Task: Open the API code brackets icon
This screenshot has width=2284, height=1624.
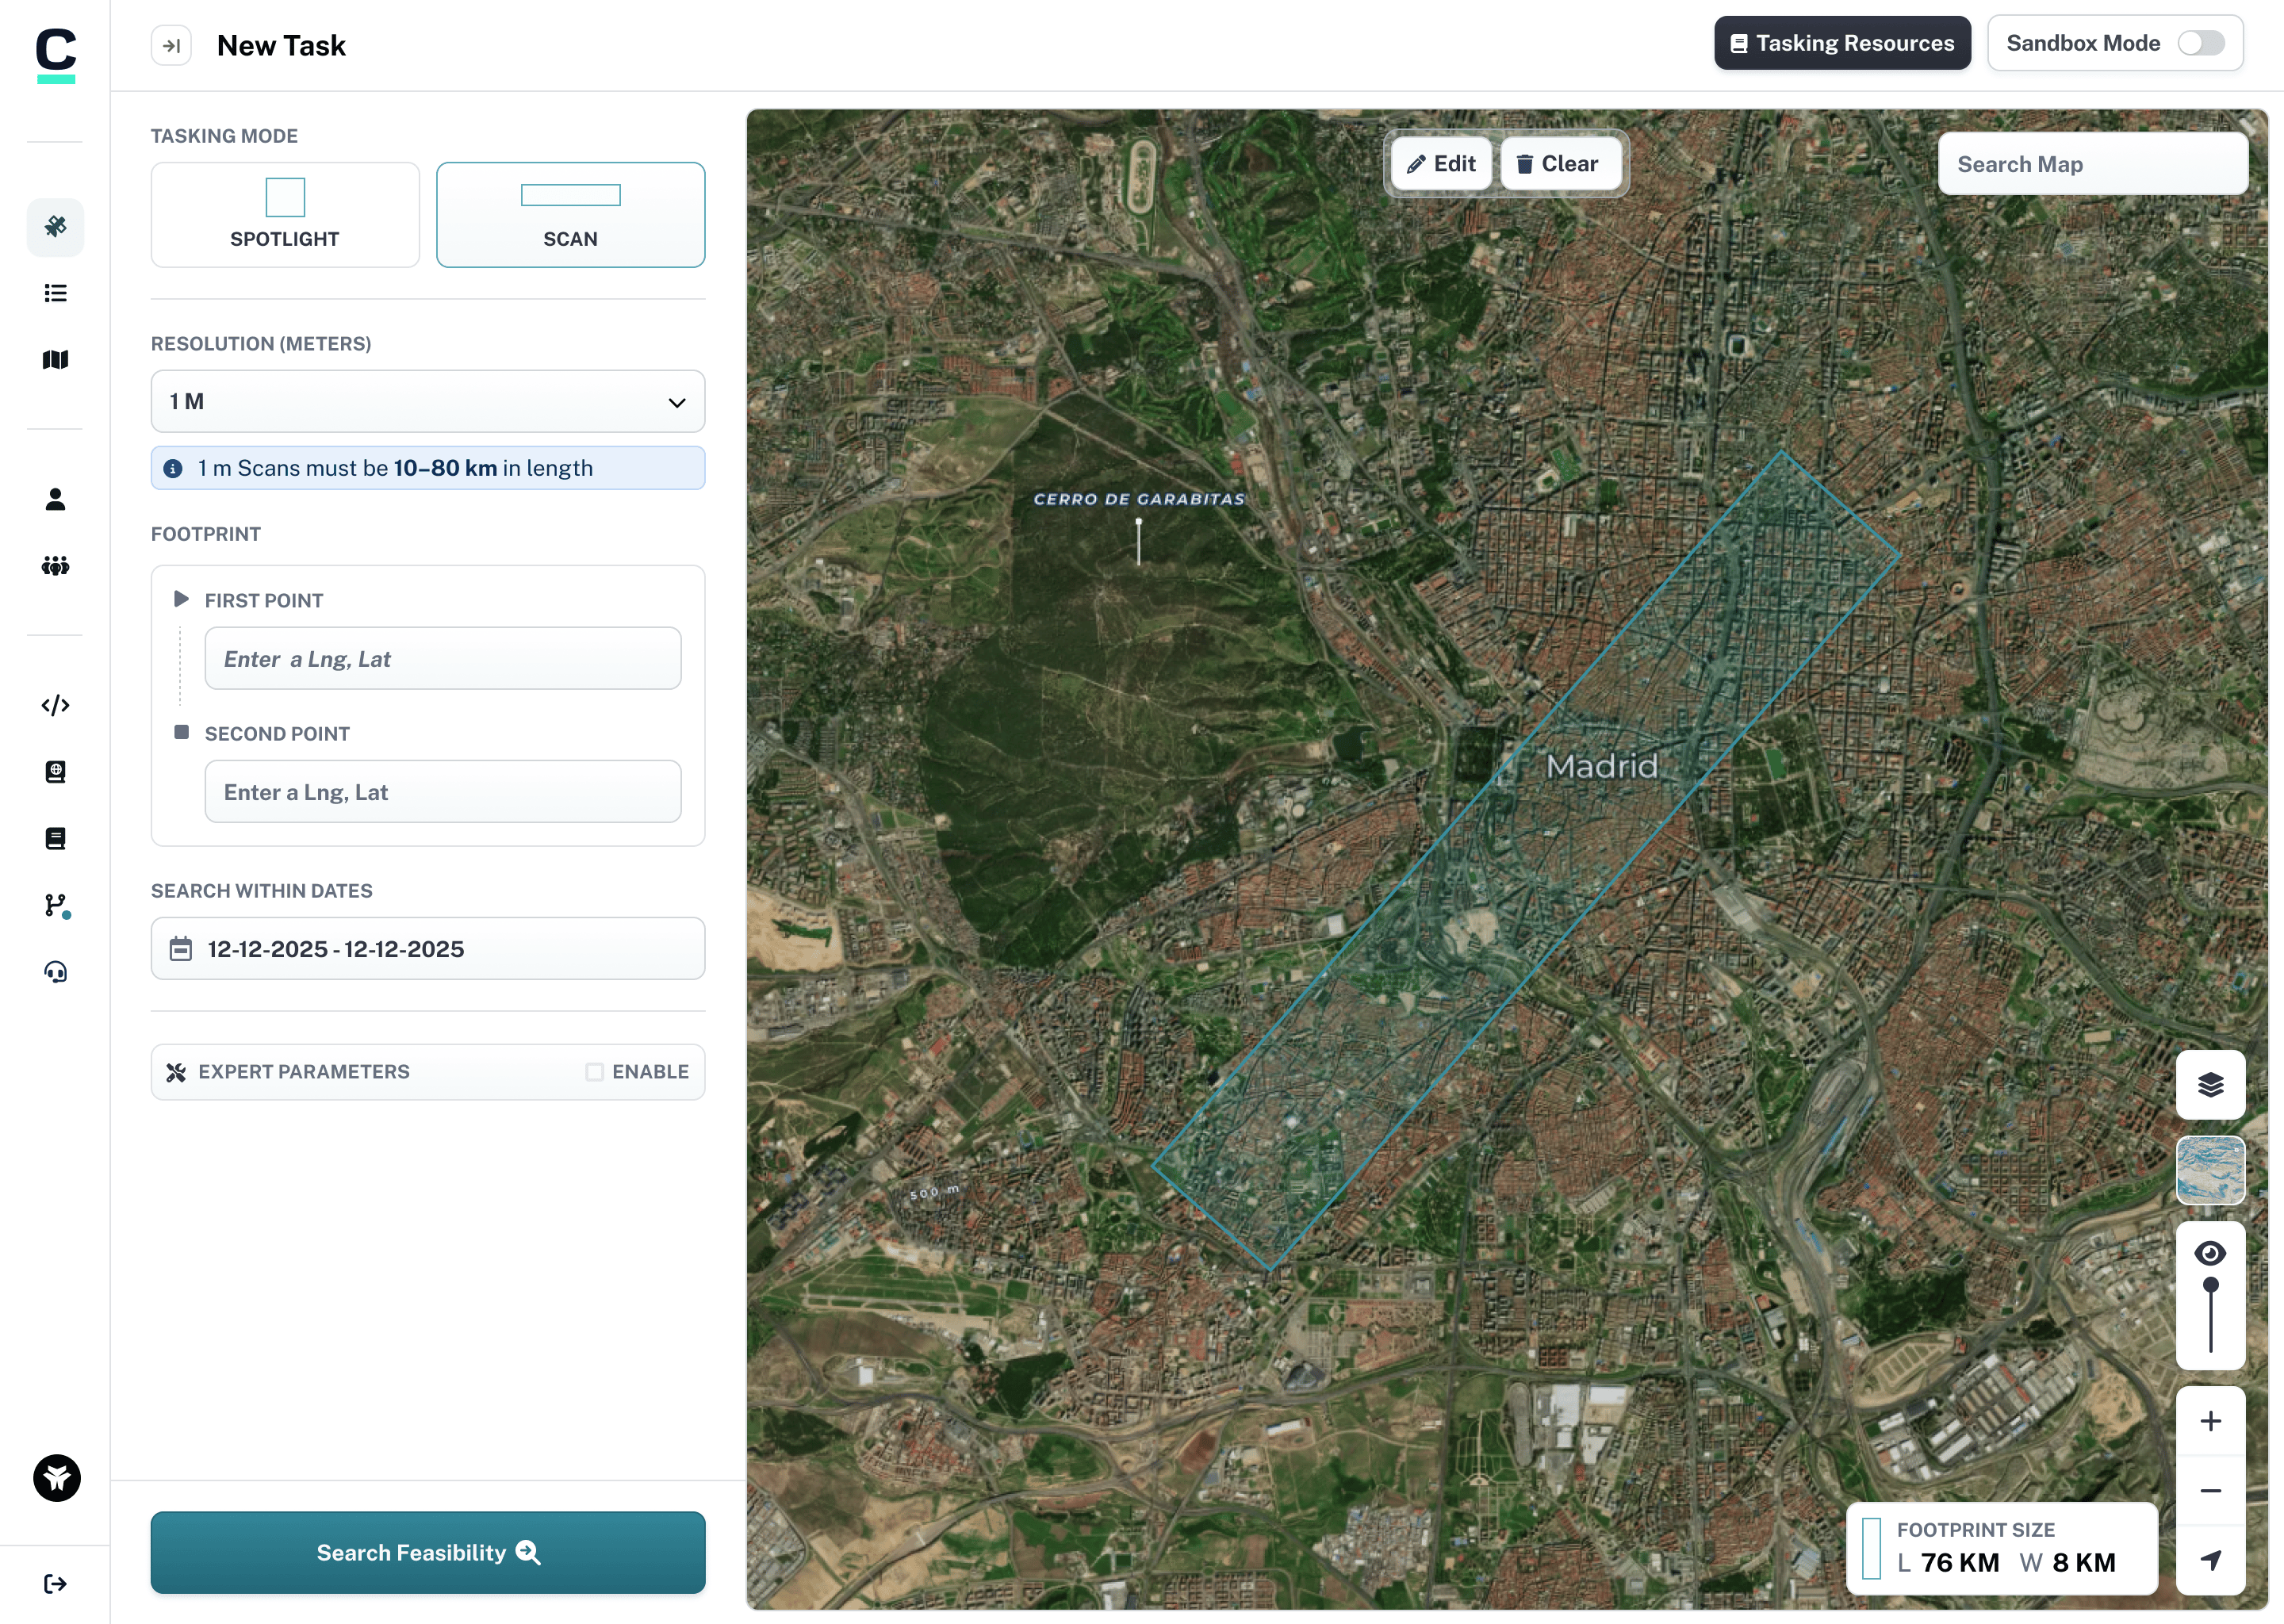Action: pos(55,706)
